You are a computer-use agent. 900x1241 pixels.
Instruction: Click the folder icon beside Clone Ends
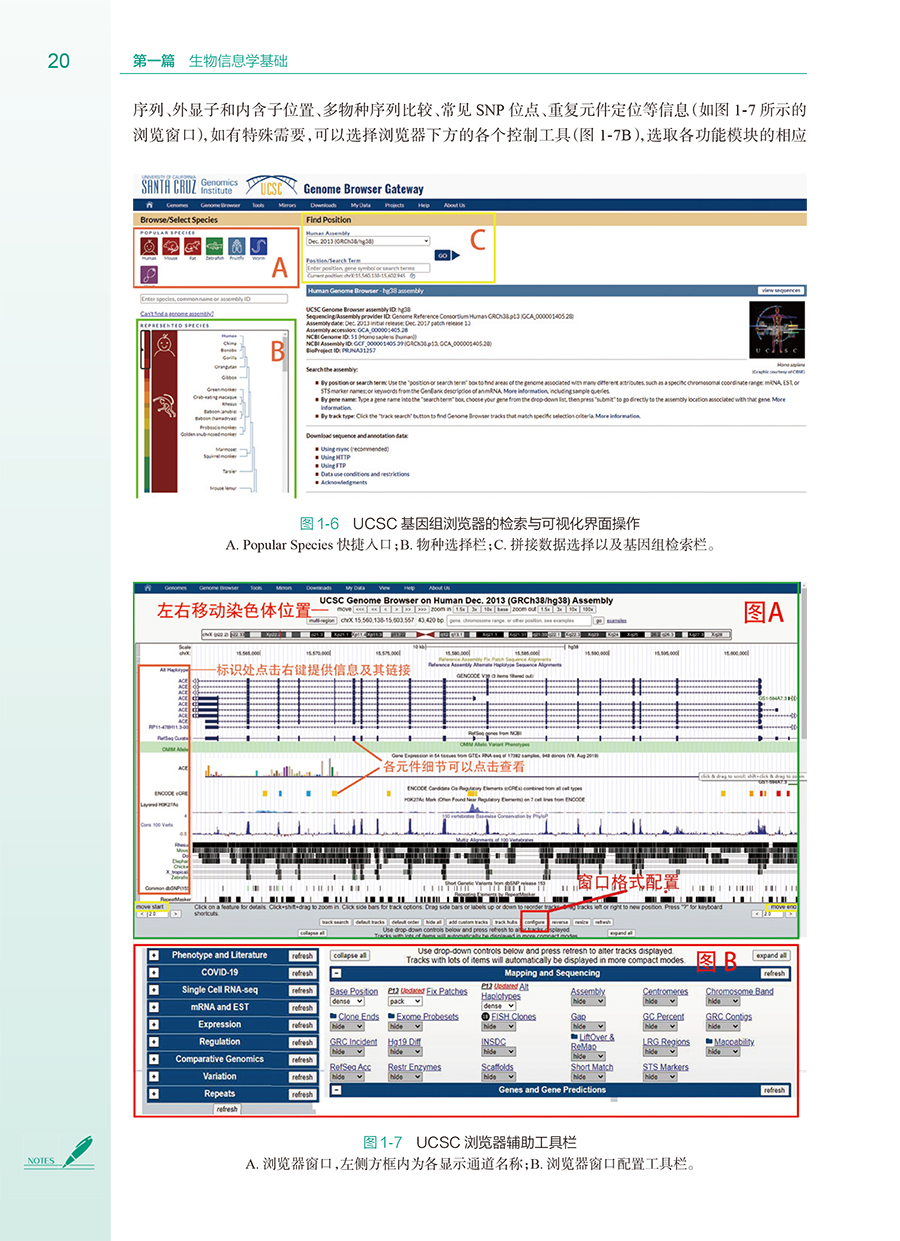click(333, 1017)
